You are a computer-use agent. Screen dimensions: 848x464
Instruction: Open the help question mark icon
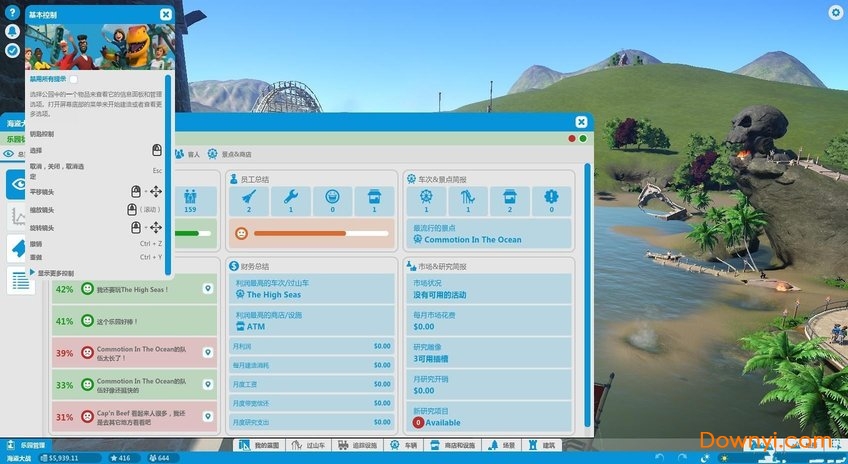[x=12, y=12]
